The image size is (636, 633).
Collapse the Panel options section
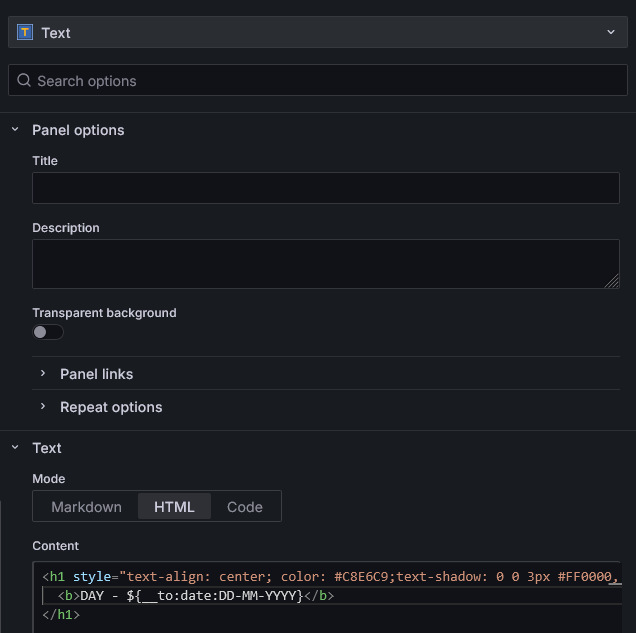(15, 130)
